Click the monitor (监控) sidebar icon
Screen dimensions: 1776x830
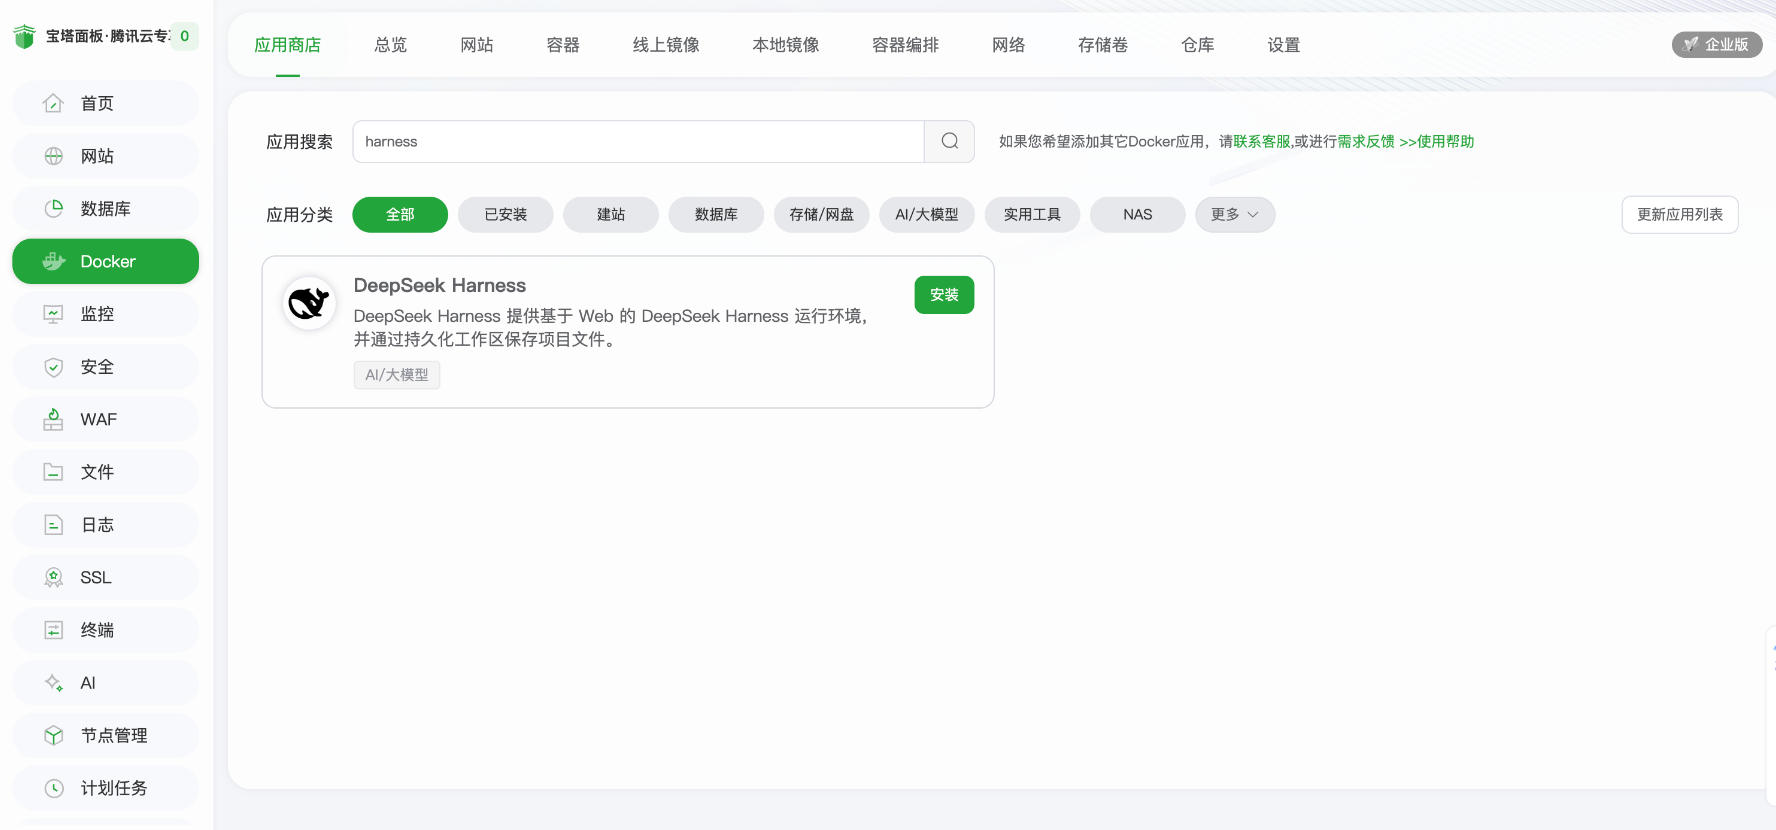click(x=54, y=314)
